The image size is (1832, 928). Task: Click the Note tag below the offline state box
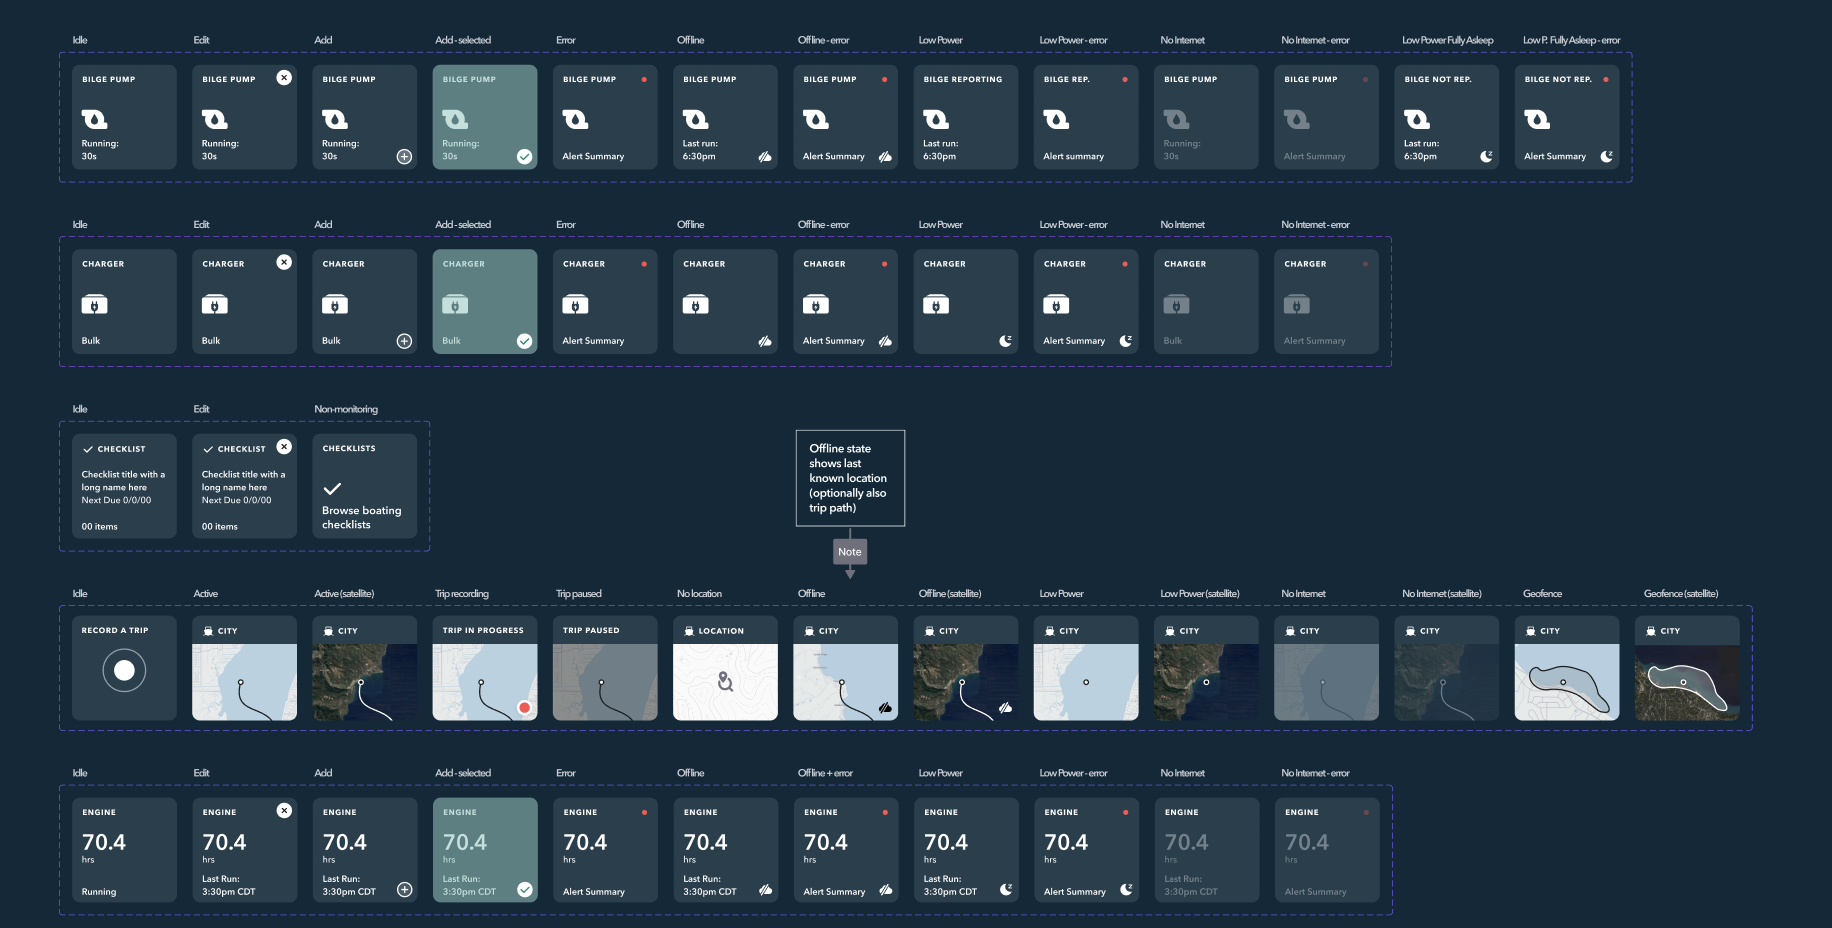[850, 551]
